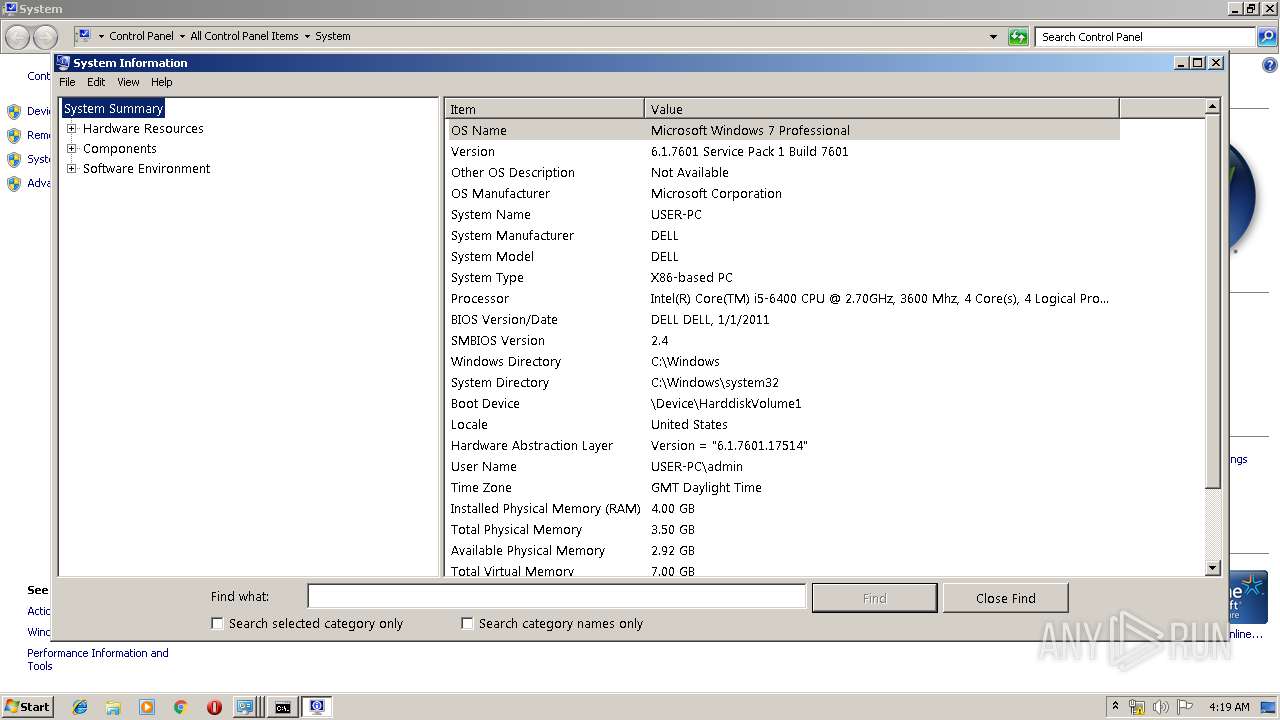Screen dimensions: 1280x720
Task: Open the Action Center flag icon
Action: click(x=1185, y=707)
